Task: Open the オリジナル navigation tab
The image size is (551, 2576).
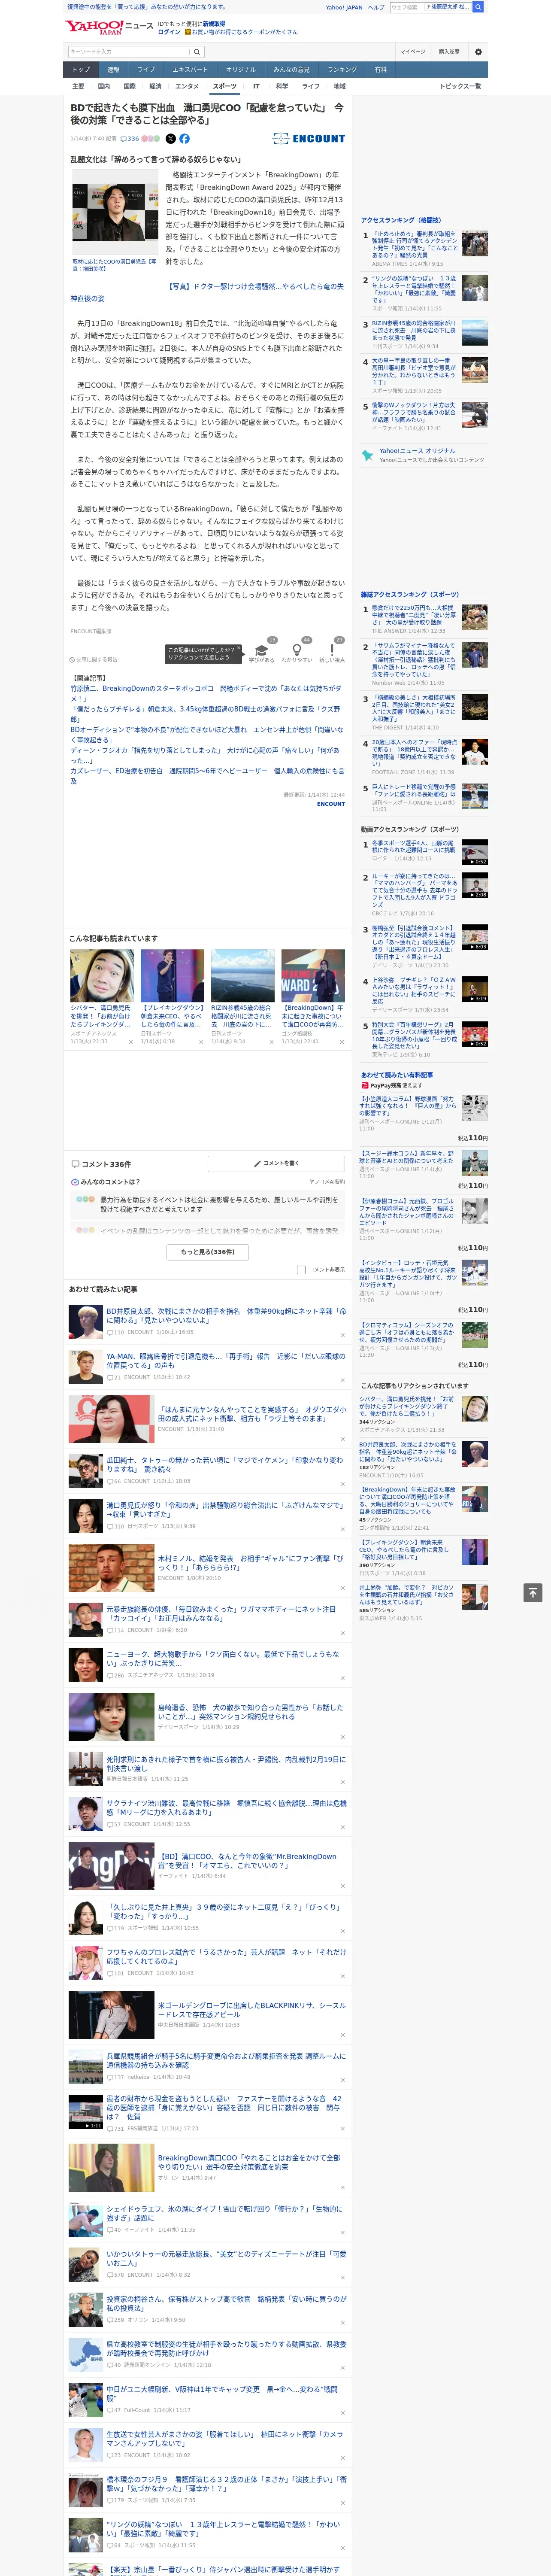Action: 241,70
